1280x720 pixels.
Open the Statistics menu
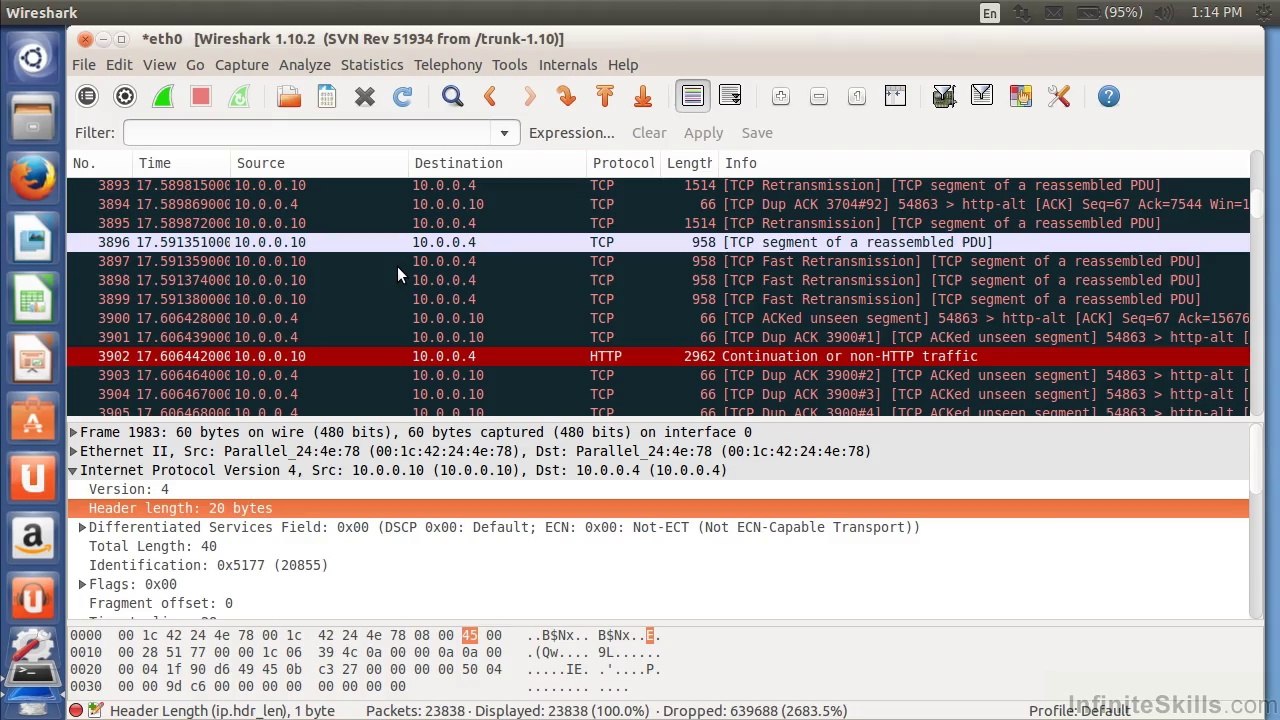pos(372,65)
